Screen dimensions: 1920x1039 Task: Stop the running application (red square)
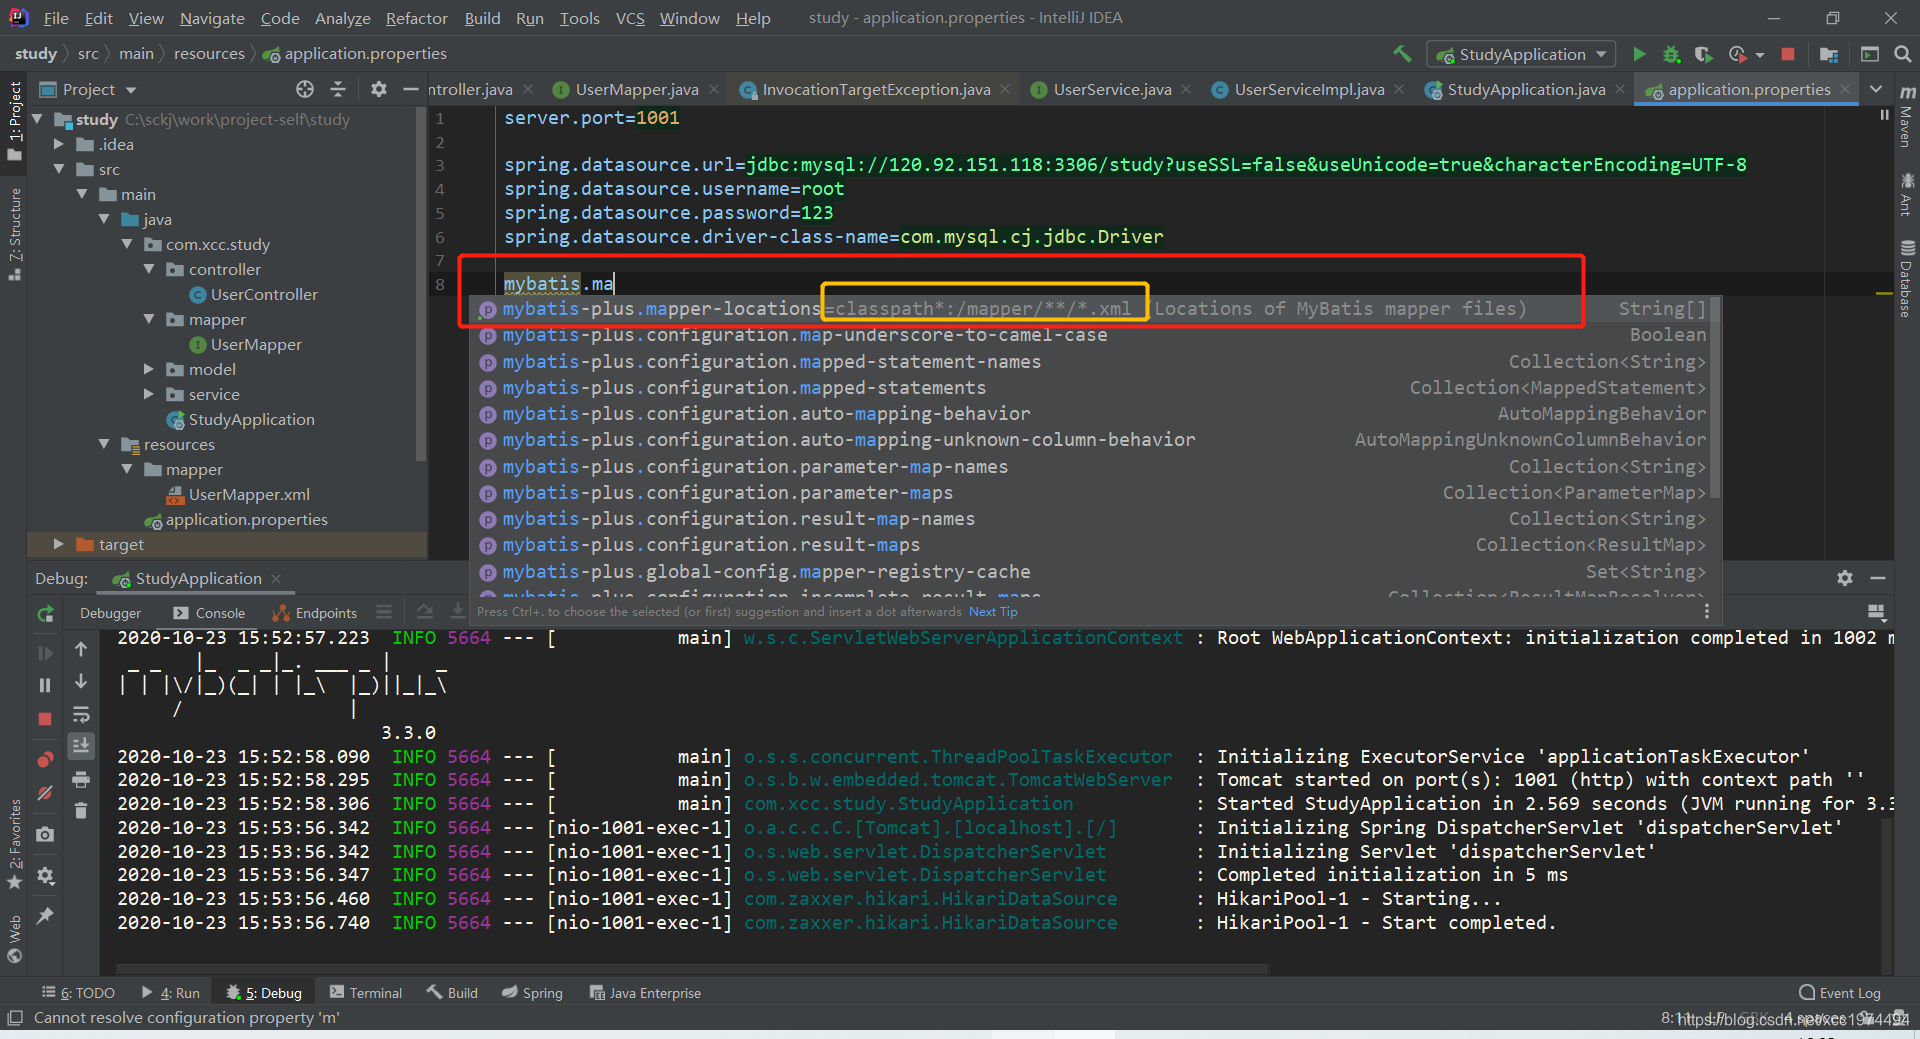point(1788,54)
